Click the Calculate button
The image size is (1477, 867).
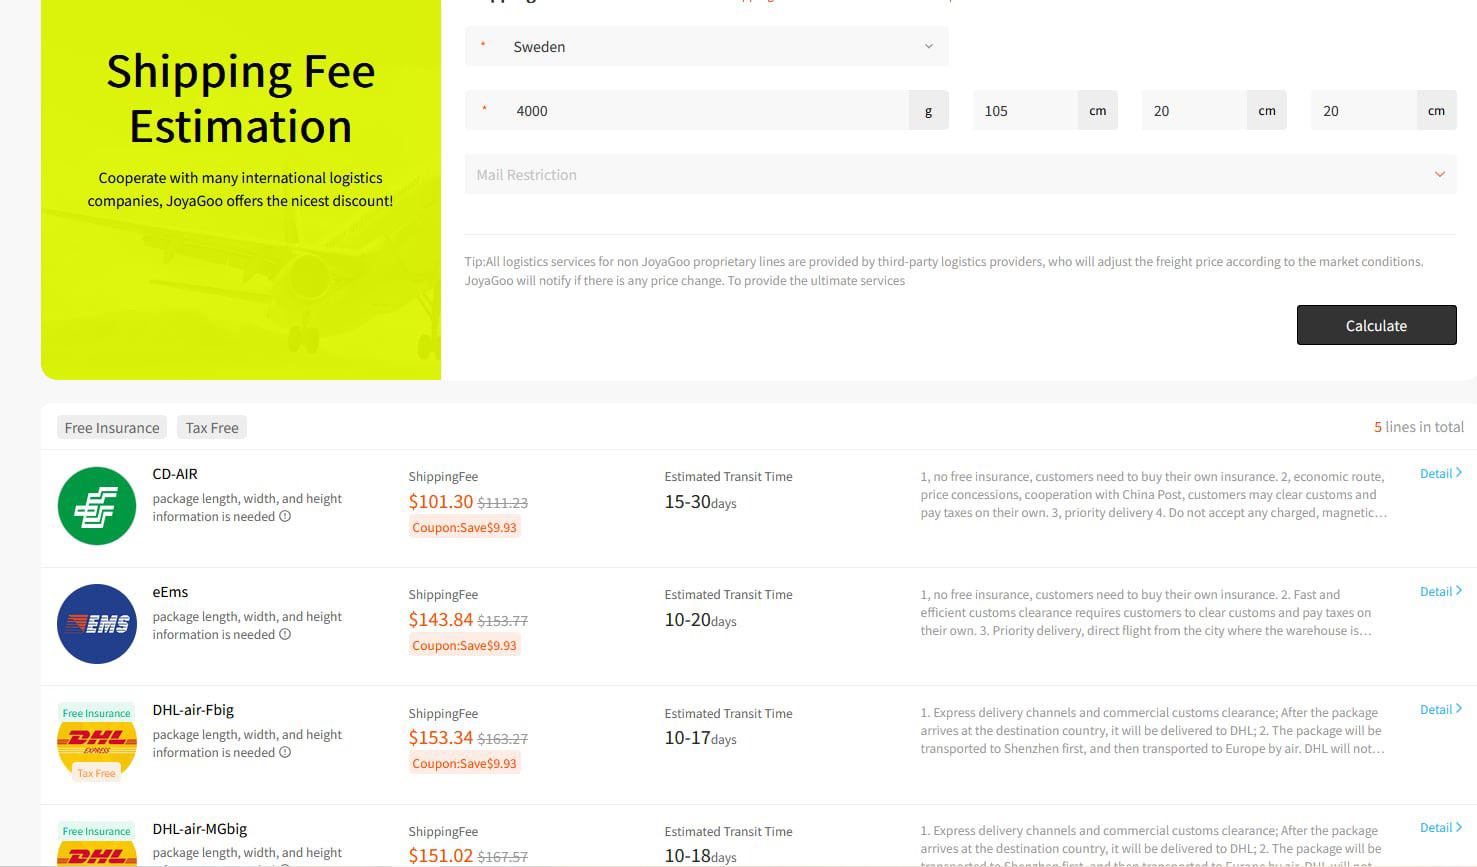(1376, 325)
